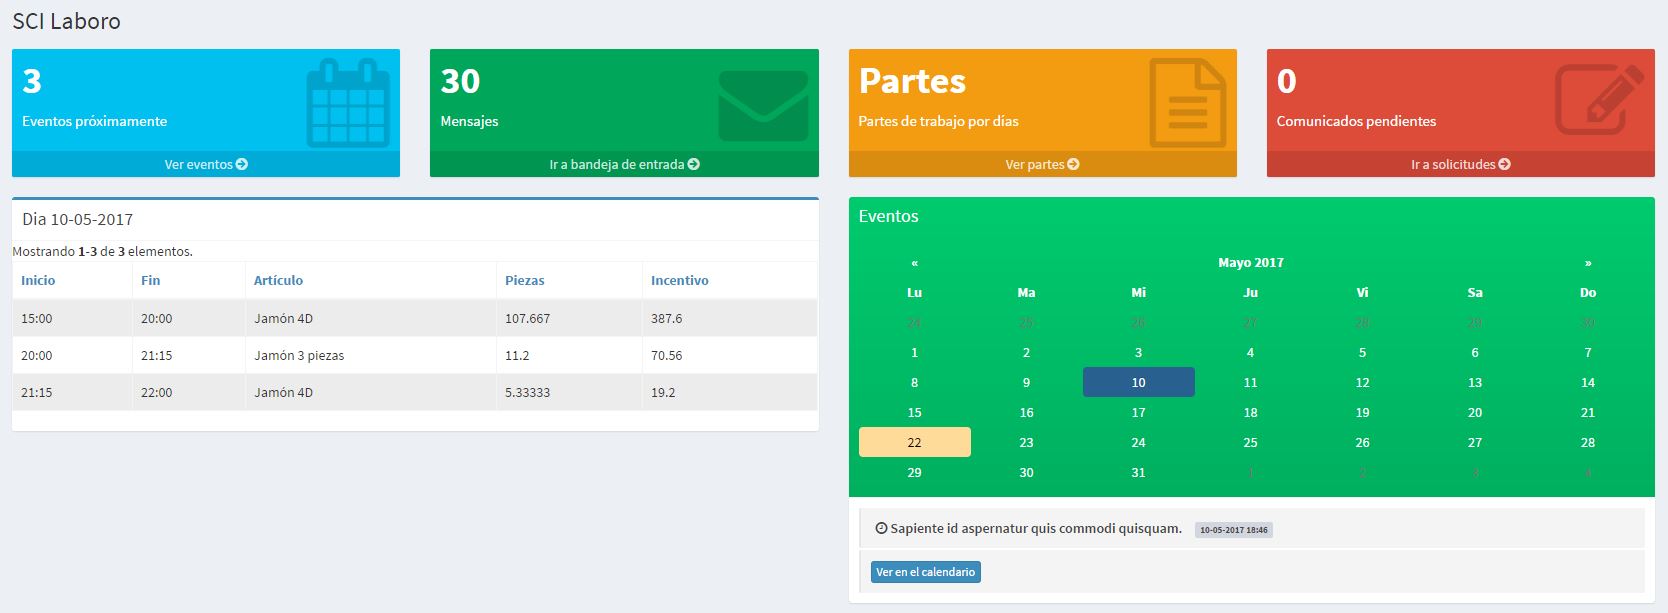Select day 31 in the calendar

1138,472
